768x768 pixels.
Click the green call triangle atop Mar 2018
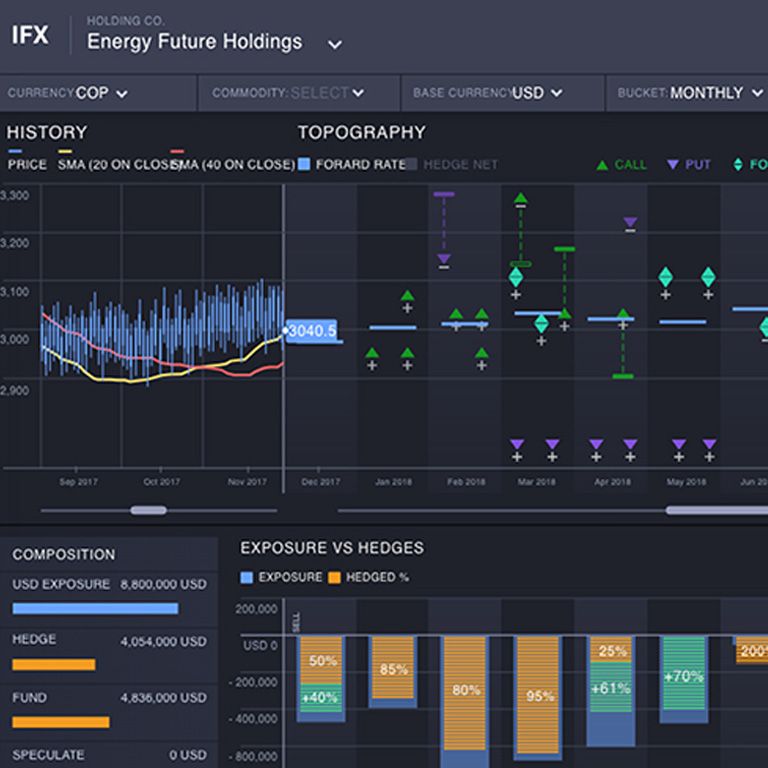tap(520, 199)
